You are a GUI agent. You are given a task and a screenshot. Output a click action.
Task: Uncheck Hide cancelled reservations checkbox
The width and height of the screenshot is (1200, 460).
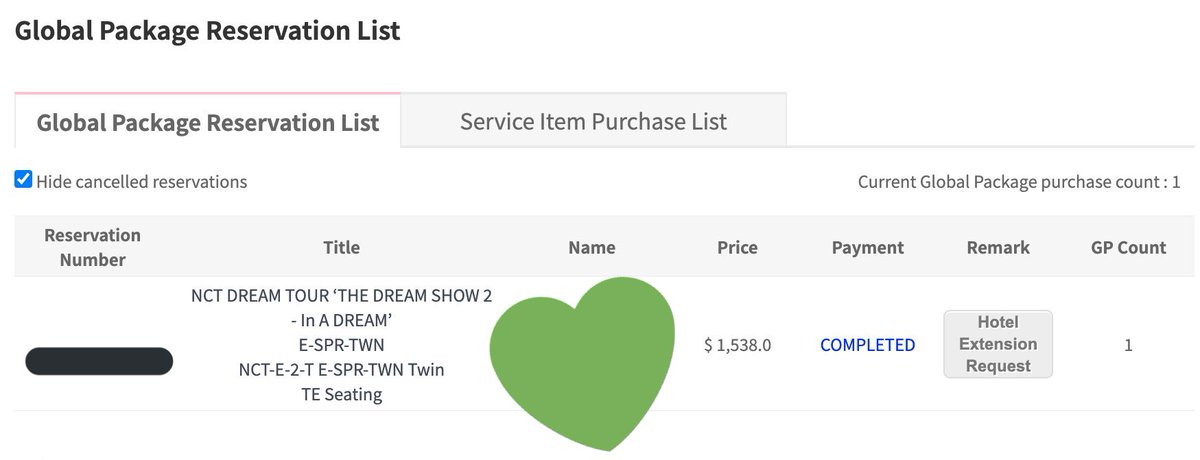pos(23,180)
